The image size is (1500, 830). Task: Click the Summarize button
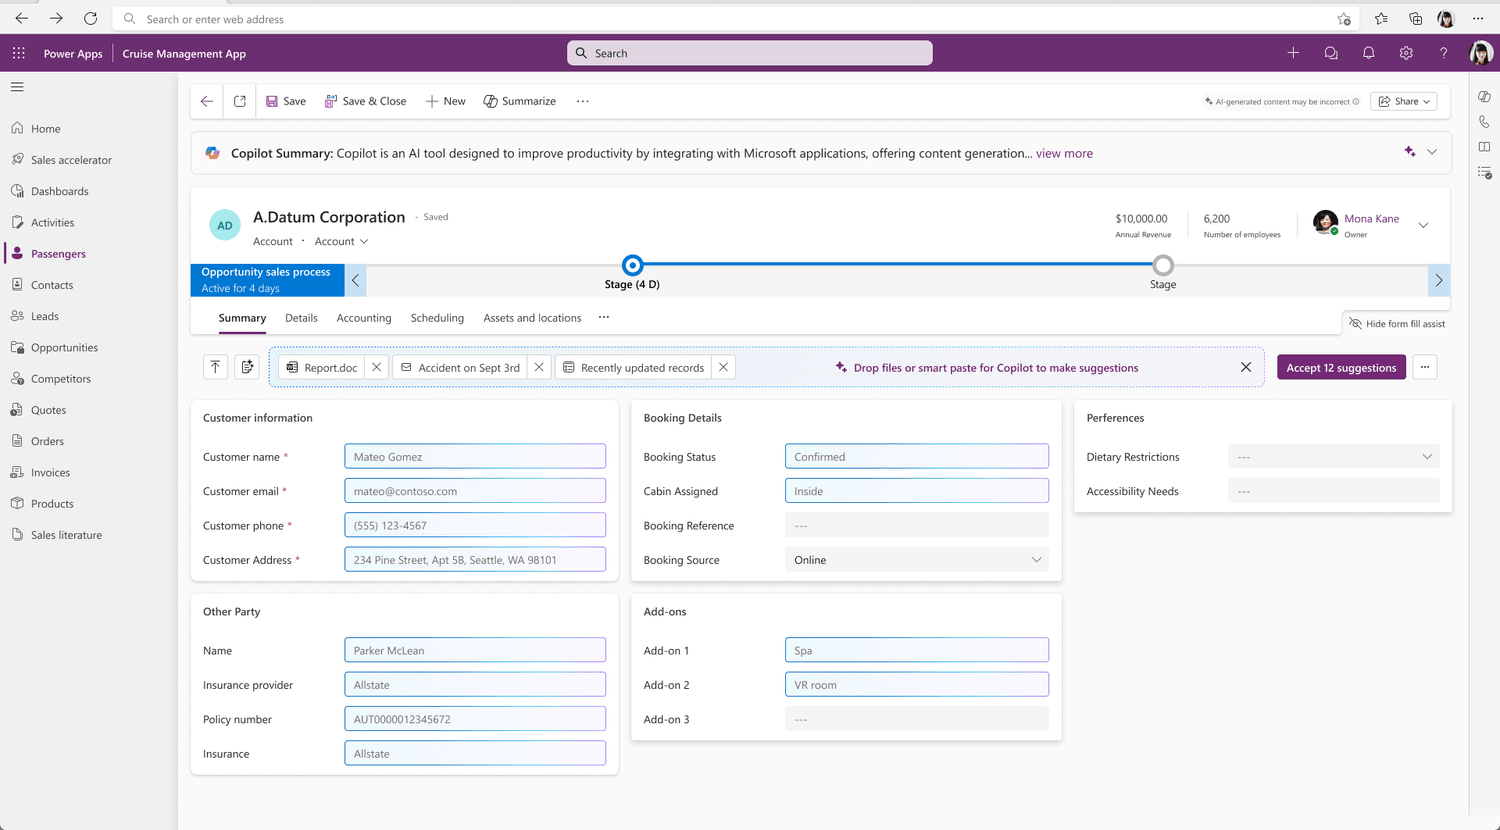520,101
